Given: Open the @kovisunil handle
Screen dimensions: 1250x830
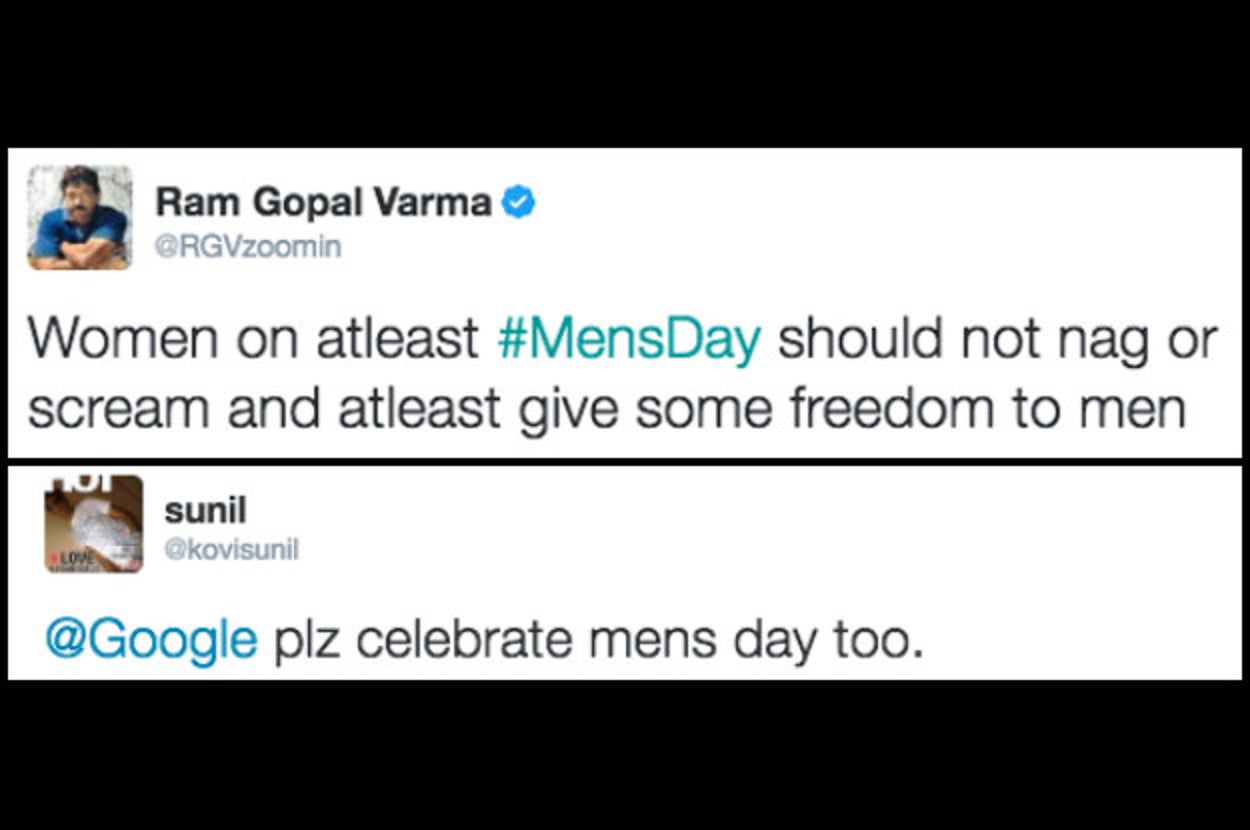Looking at the screenshot, I should (x=231, y=549).
